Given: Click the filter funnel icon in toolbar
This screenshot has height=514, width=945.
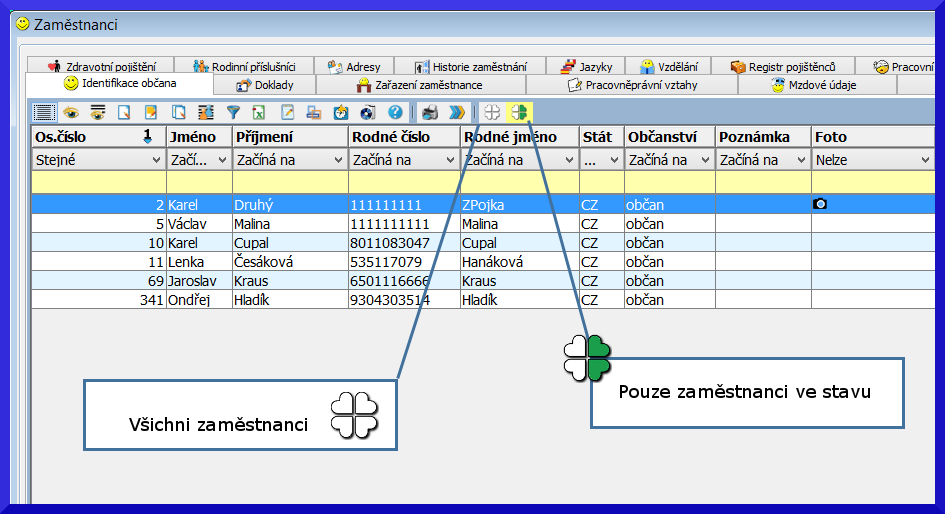Looking at the screenshot, I should point(233,113).
